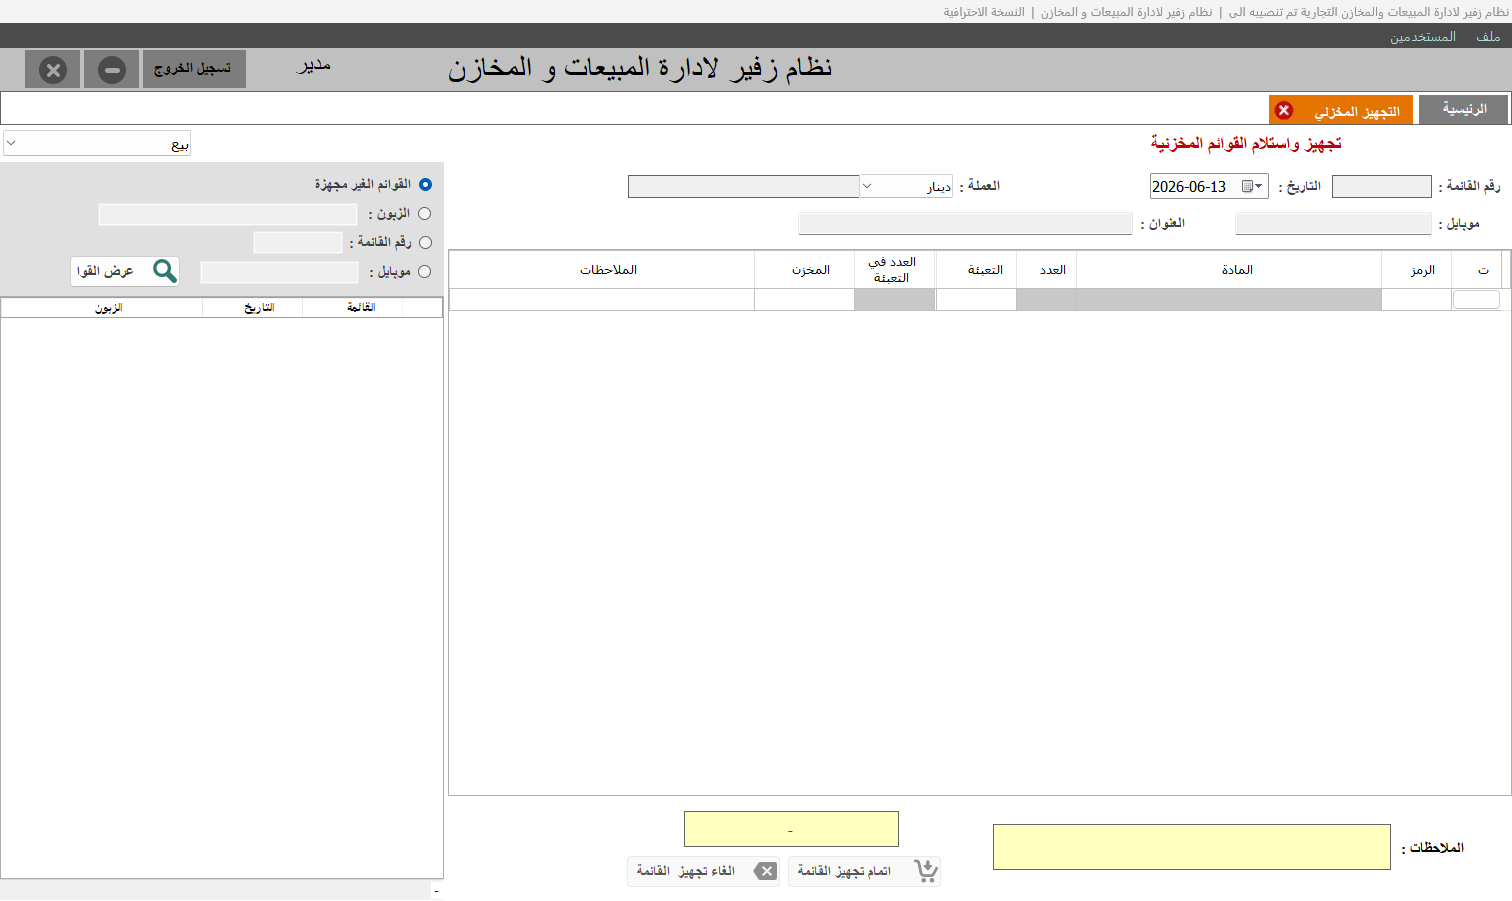
Task: Click the shopping cart complete-order icon
Action: 926,871
